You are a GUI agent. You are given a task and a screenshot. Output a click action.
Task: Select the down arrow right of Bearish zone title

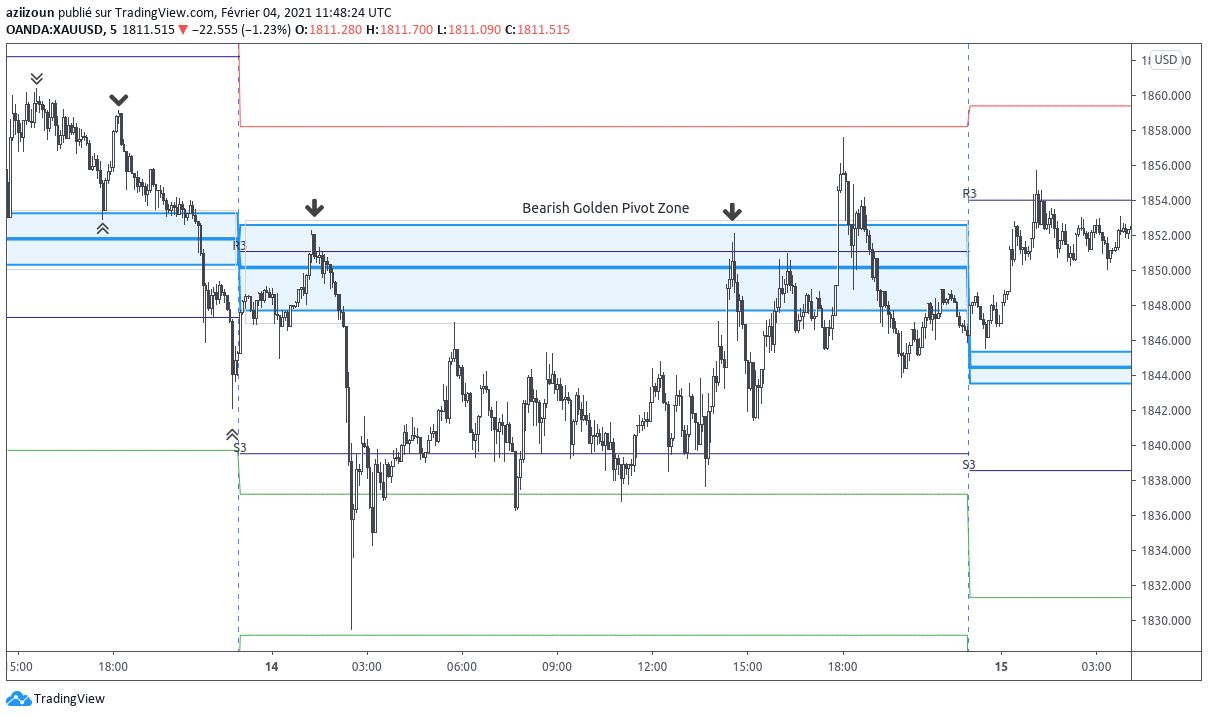tap(732, 211)
